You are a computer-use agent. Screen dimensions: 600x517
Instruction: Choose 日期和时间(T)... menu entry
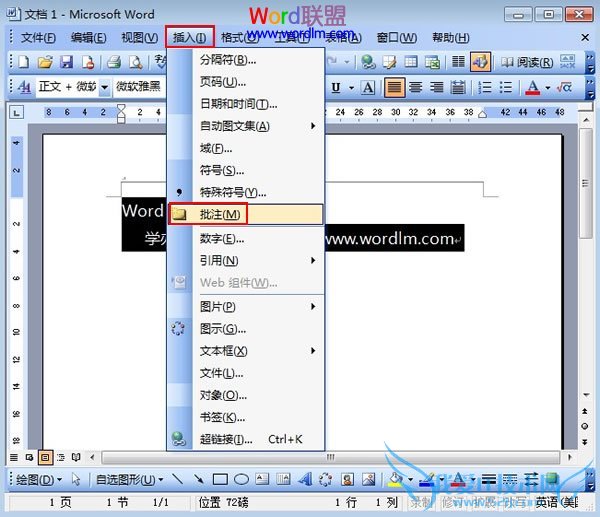(246, 104)
